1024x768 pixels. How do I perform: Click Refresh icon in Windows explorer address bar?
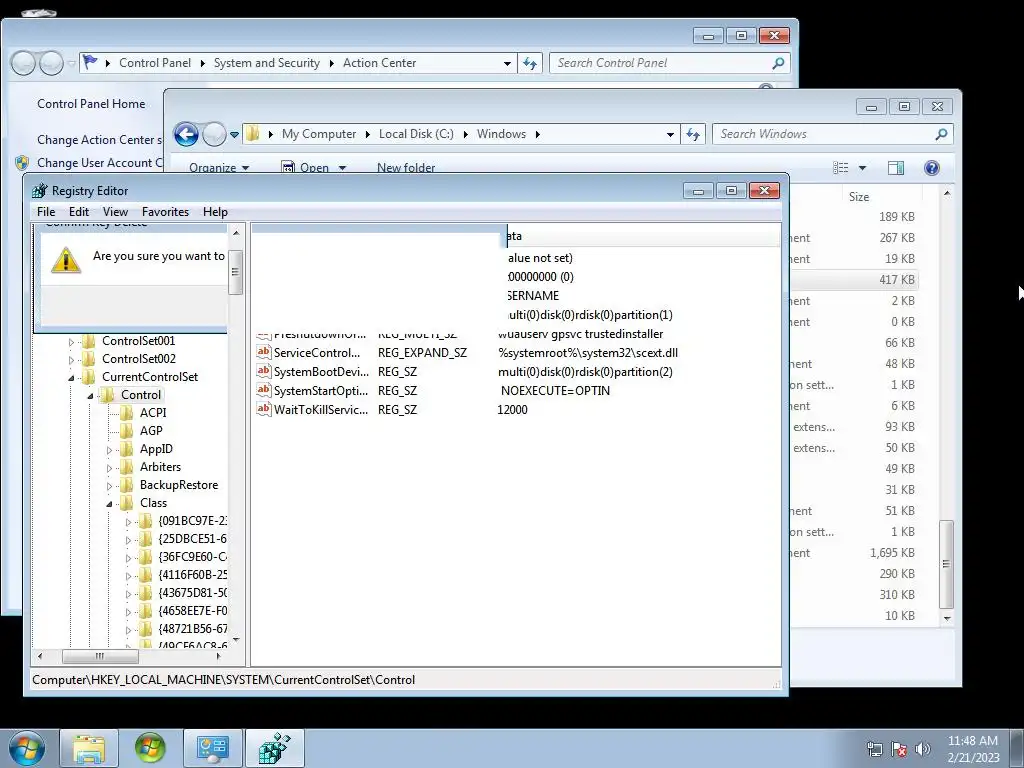click(x=693, y=134)
